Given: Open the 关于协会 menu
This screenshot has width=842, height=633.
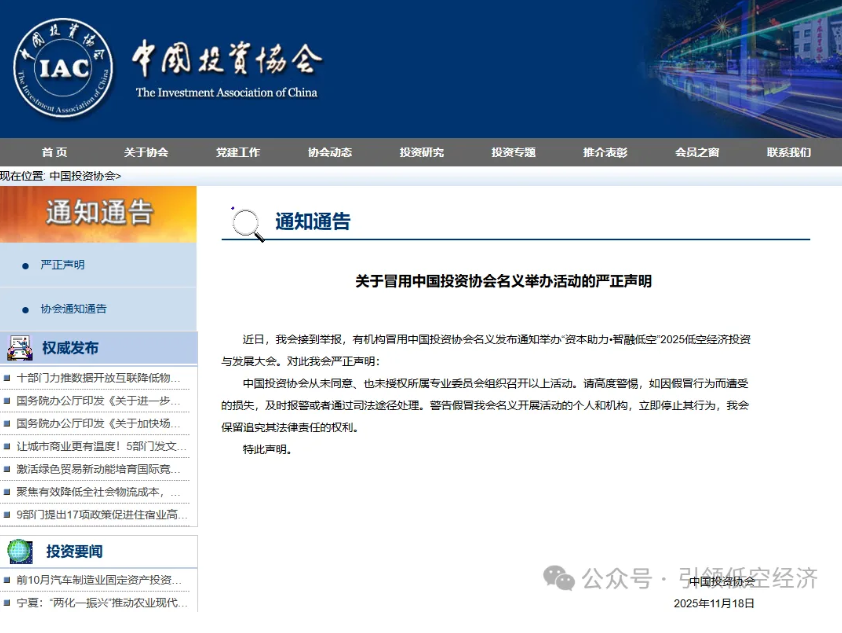Looking at the screenshot, I should click(146, 152).
